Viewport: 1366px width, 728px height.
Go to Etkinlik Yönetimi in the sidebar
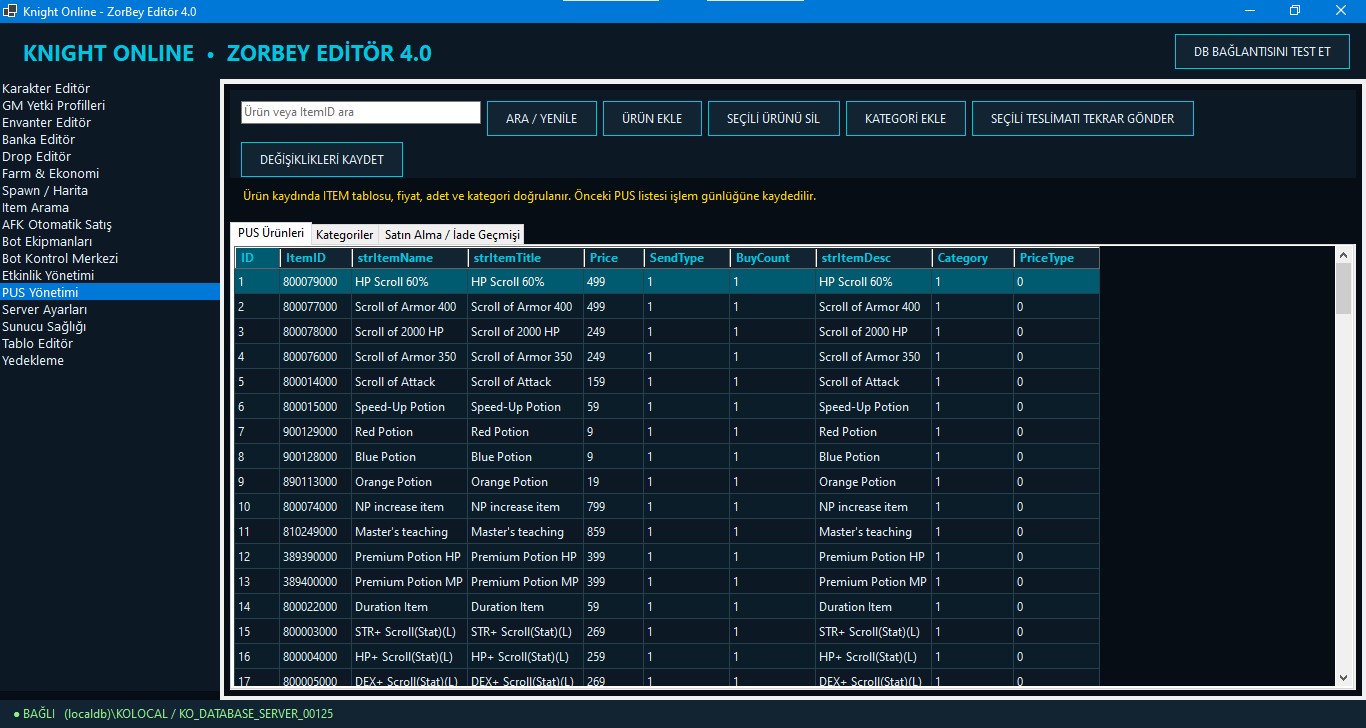pos(110,276)
